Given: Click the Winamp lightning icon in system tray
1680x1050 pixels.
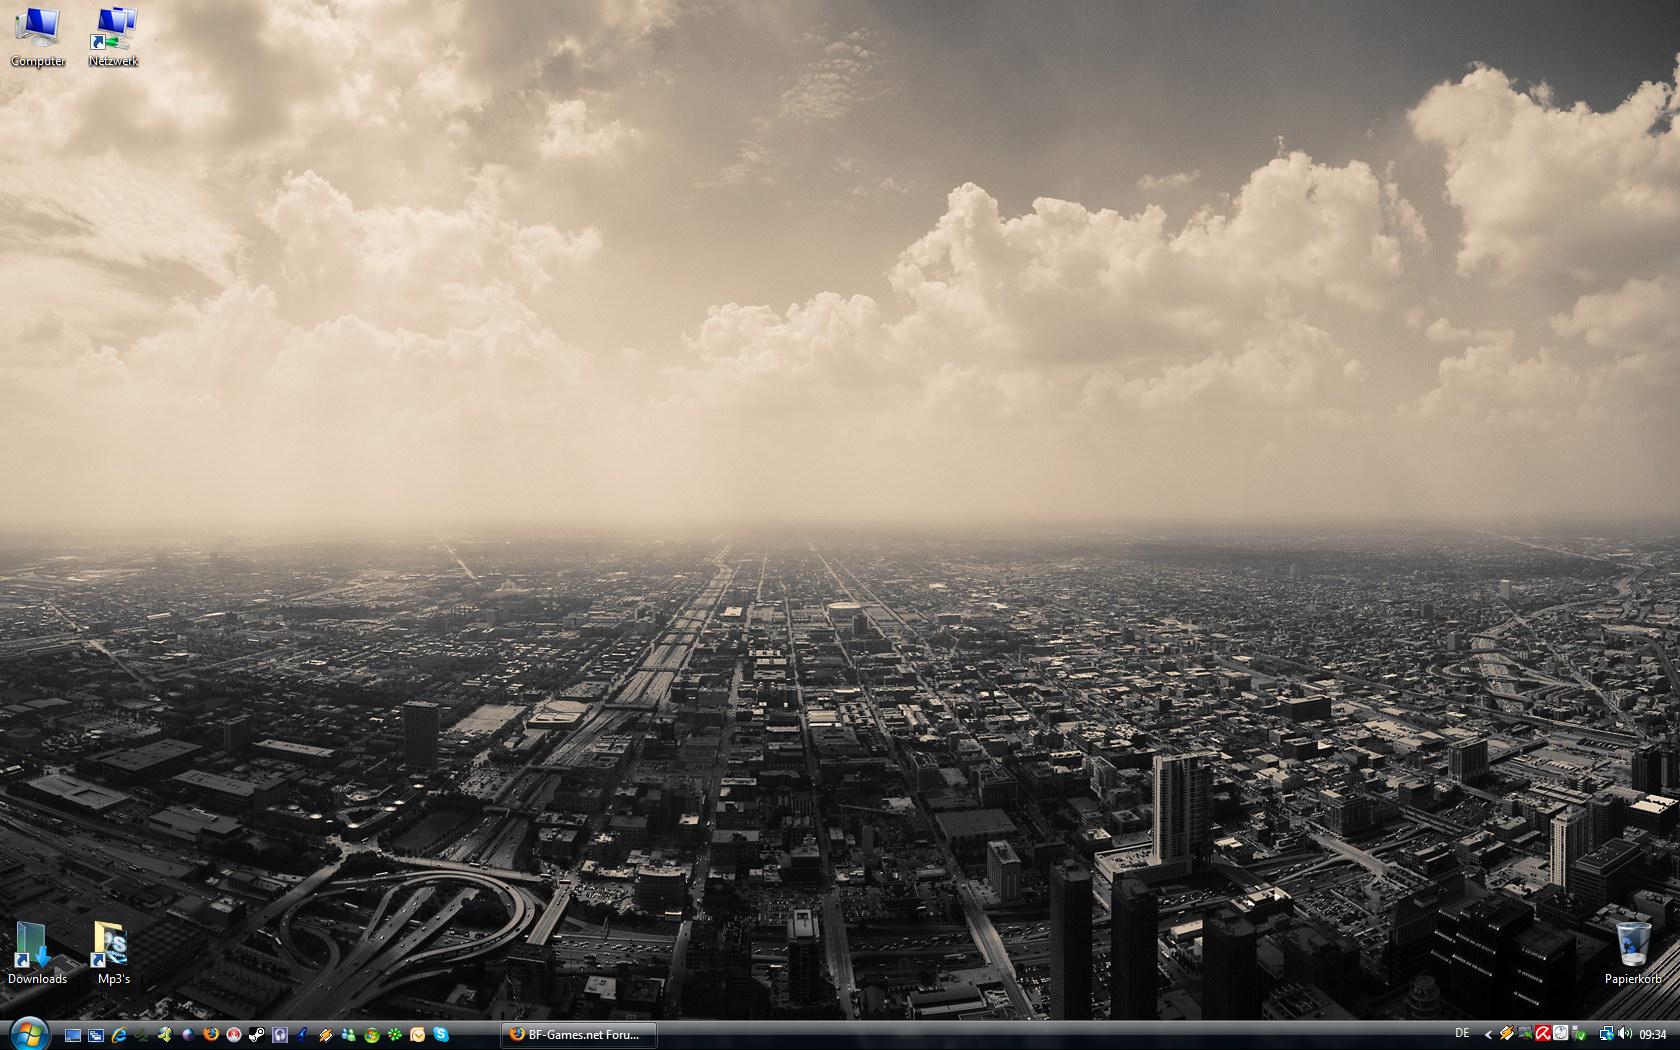Looking at the screenshot, I should click(1507, 1033).
